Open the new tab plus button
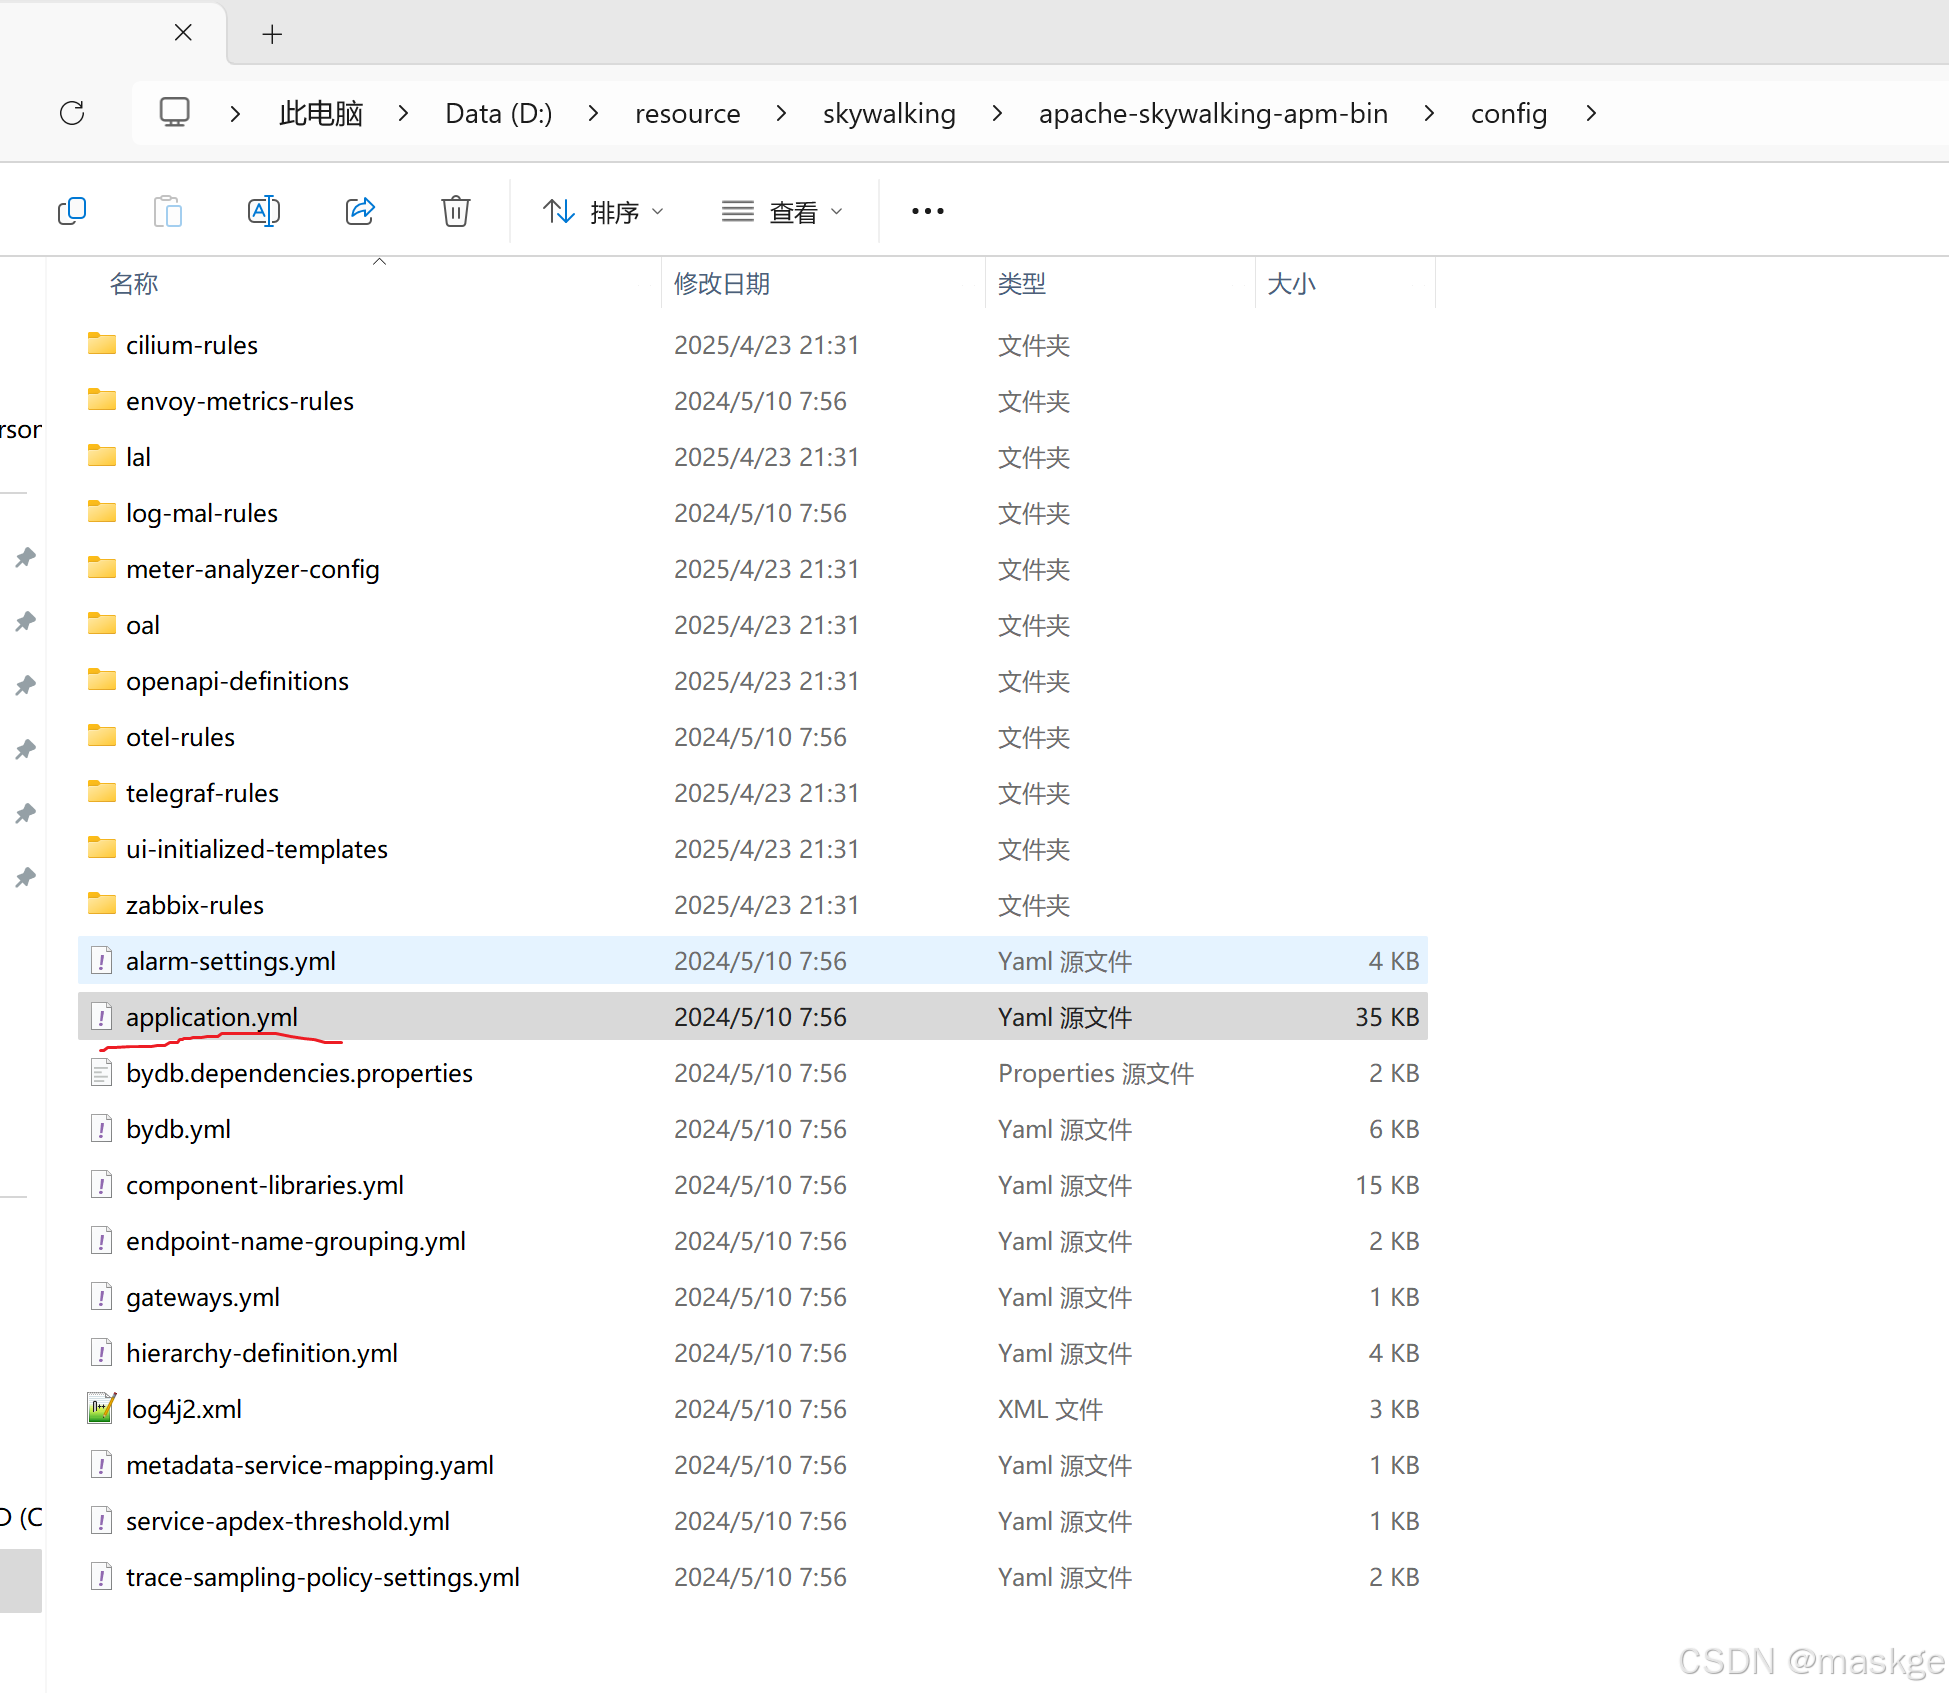 pyautogui.click(x=272, y=34)
